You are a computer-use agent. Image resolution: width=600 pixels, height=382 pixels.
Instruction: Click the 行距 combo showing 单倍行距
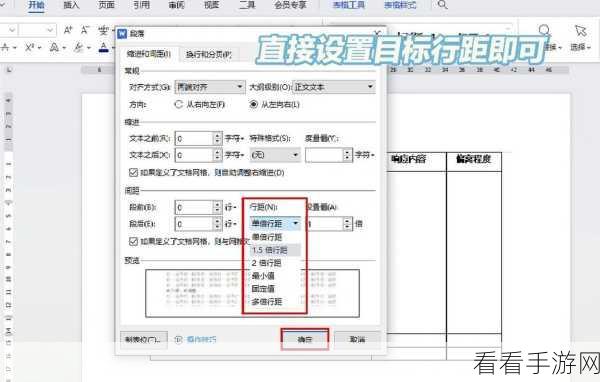pyautogui.click(x=275, y=224)
